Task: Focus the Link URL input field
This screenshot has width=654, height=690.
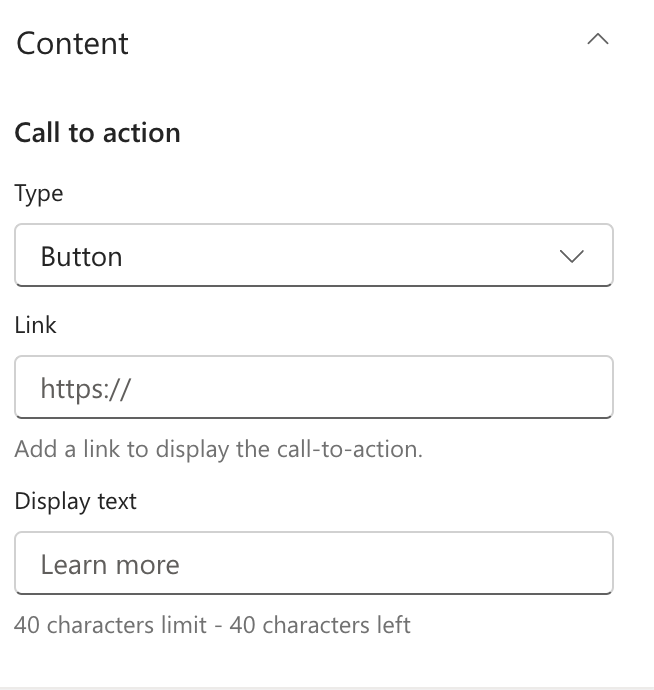Action: 313,387
